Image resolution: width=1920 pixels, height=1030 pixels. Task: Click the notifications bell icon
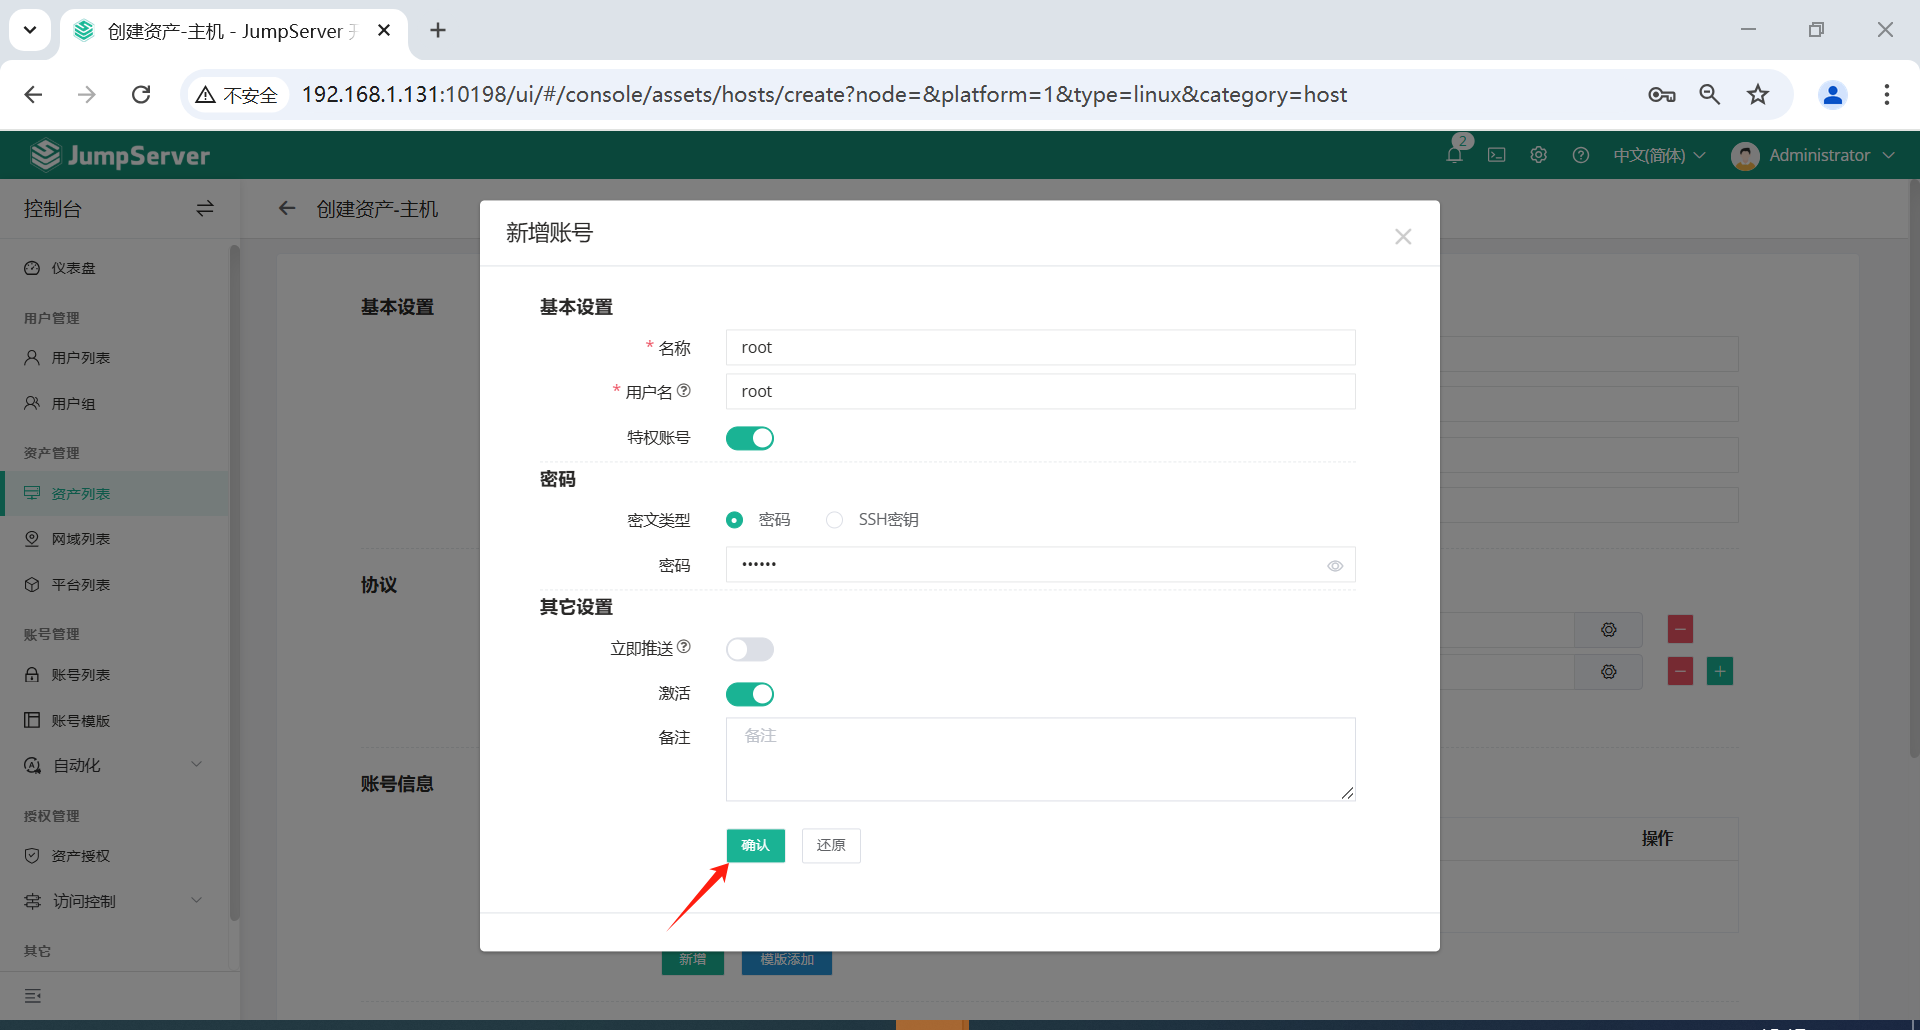[x=1455, y=155]
